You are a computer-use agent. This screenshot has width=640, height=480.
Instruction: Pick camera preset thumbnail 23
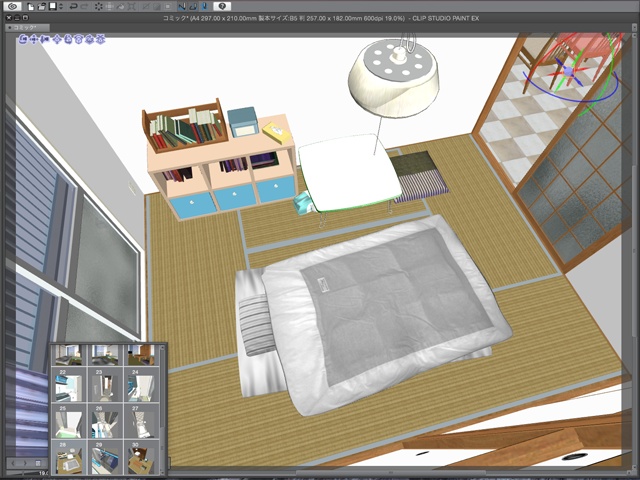(x=105, y=386)
